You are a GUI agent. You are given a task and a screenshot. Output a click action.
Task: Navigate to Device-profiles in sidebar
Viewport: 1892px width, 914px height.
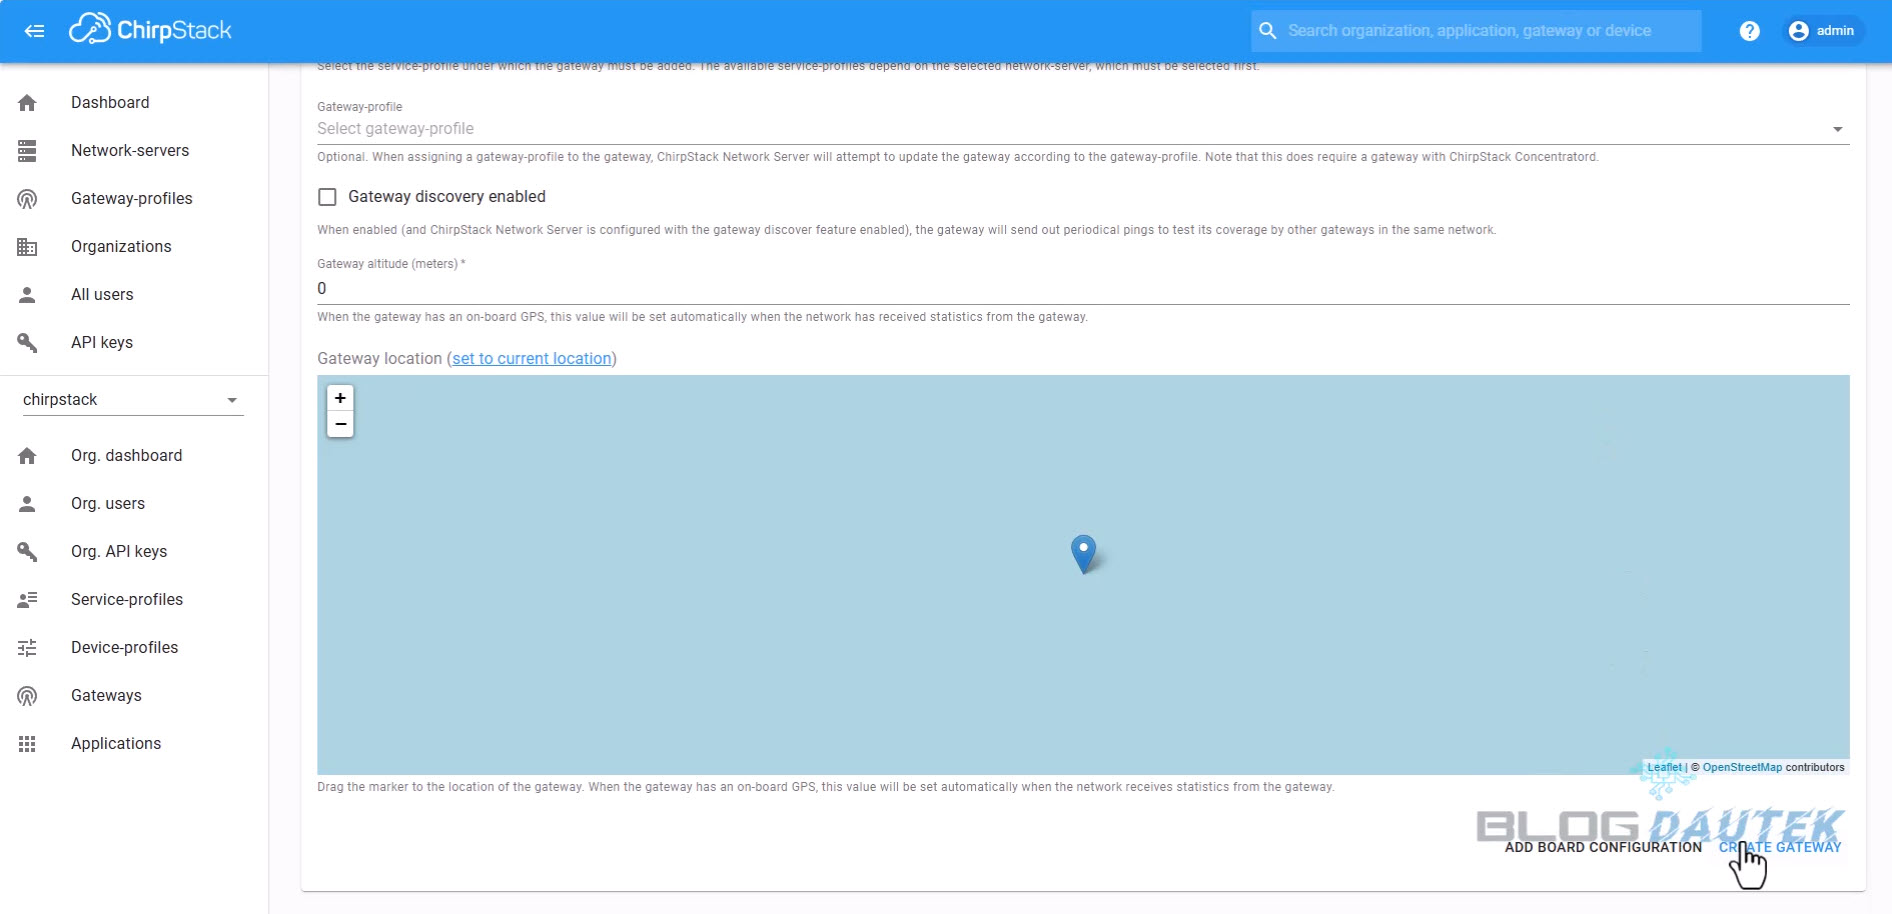click(124, 648)
